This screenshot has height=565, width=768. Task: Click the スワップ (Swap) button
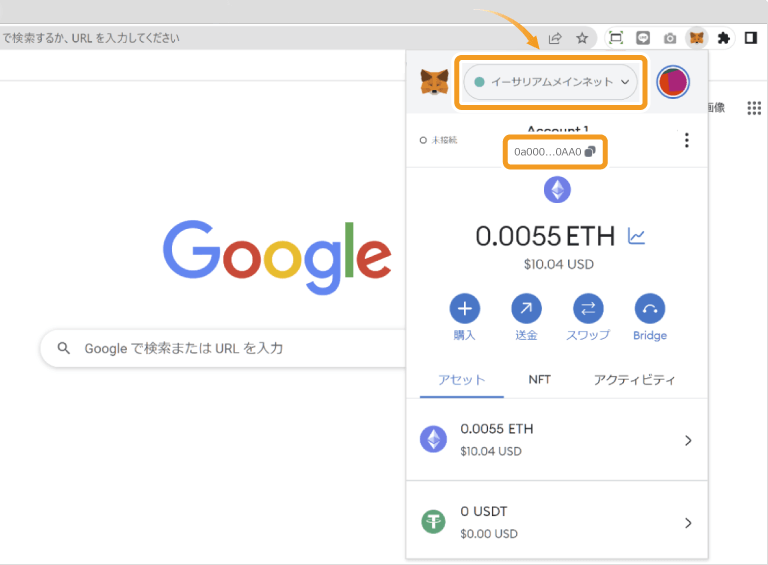(588, 308)
